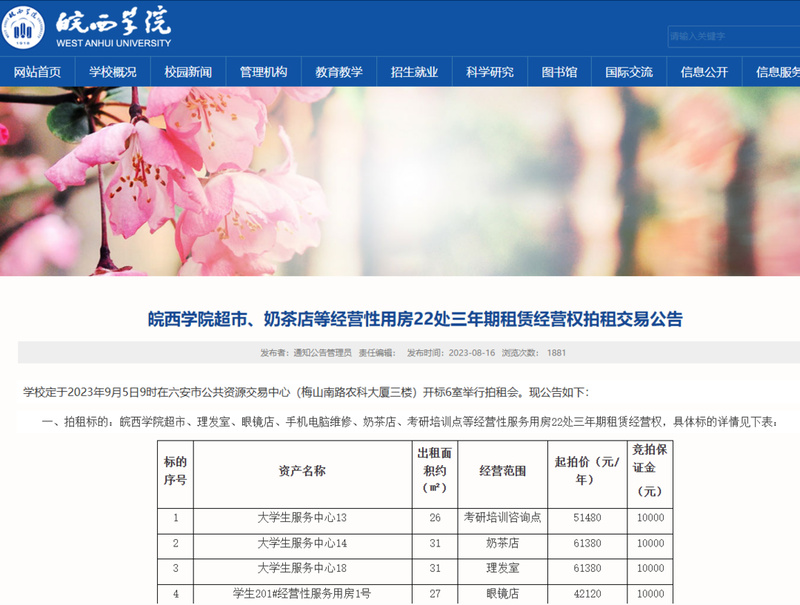Click the publish date 2023-08-16
This screenshot has width=800, height=605.
click(471, 352)
